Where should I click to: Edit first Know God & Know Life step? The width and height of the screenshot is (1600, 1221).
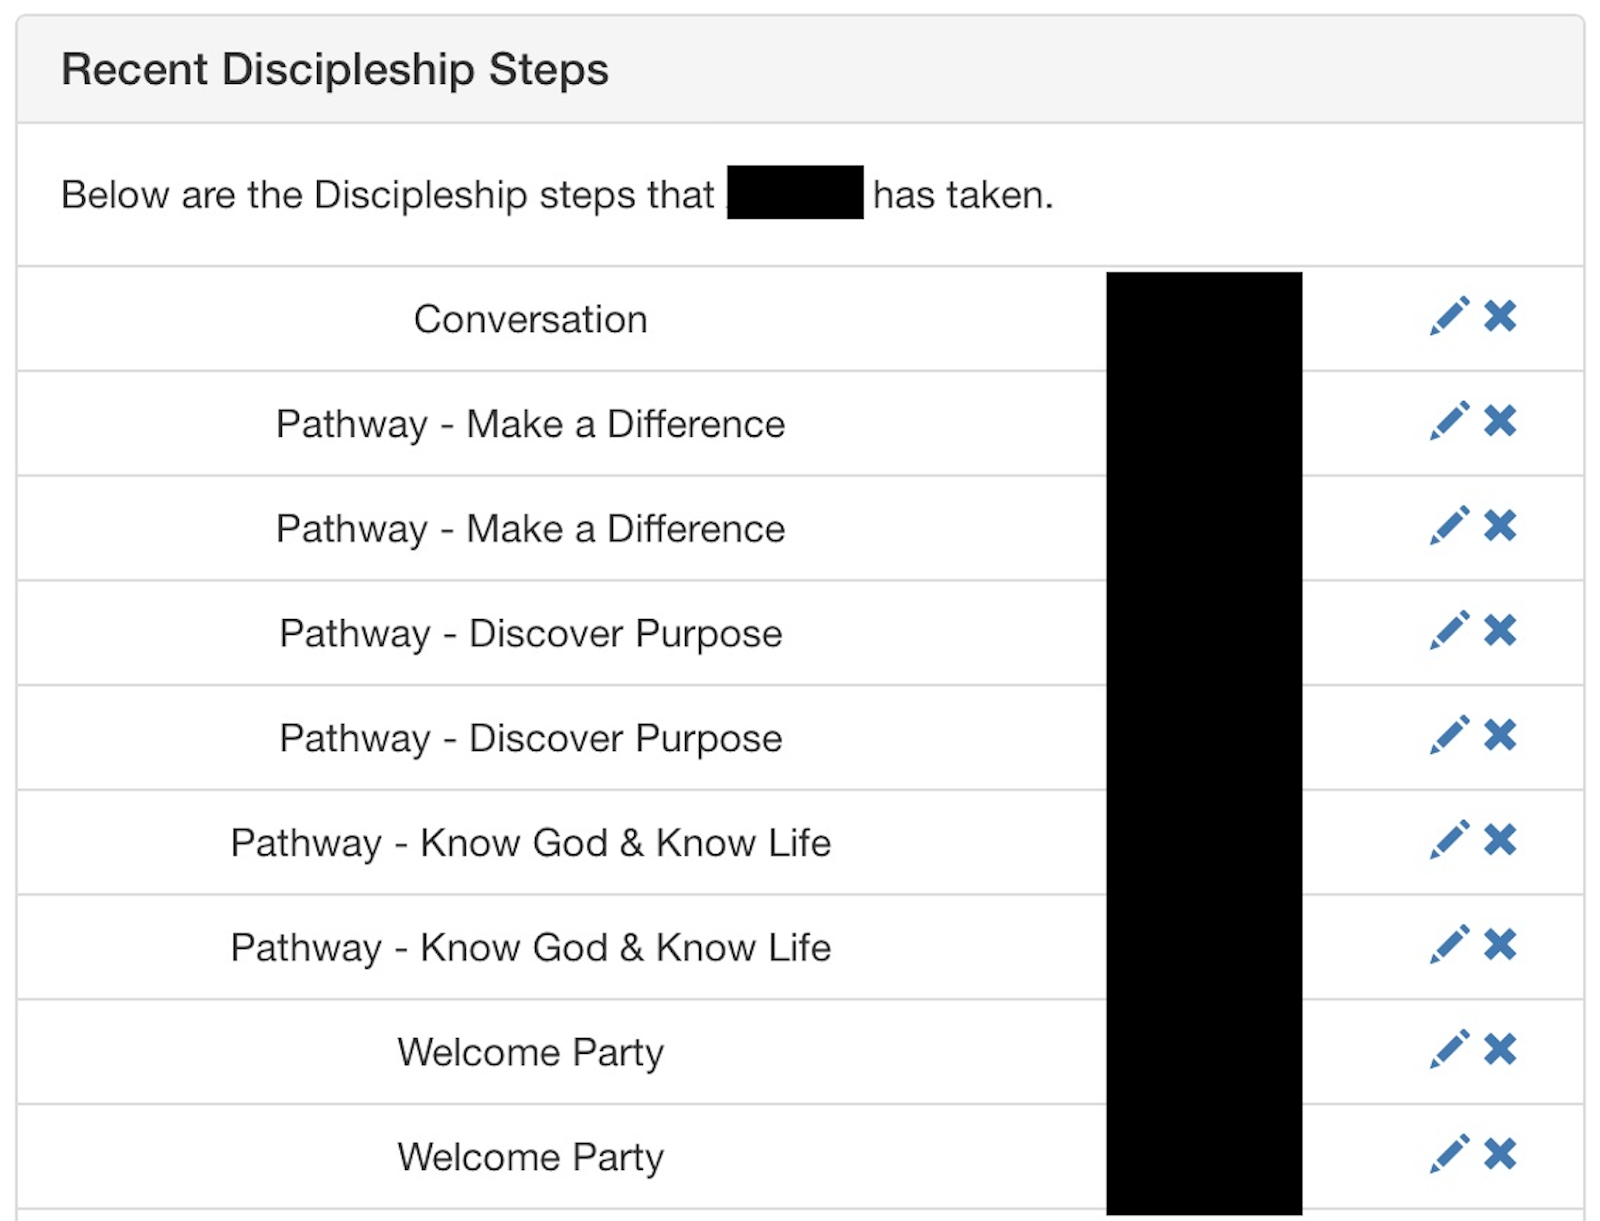point(1449,840)
